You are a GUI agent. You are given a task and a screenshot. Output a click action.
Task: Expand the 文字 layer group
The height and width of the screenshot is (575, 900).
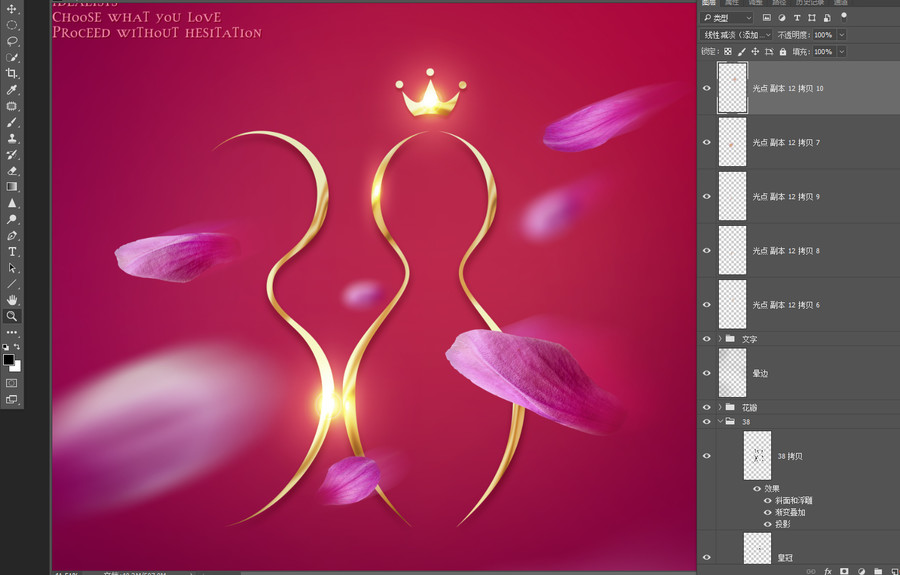720,339
